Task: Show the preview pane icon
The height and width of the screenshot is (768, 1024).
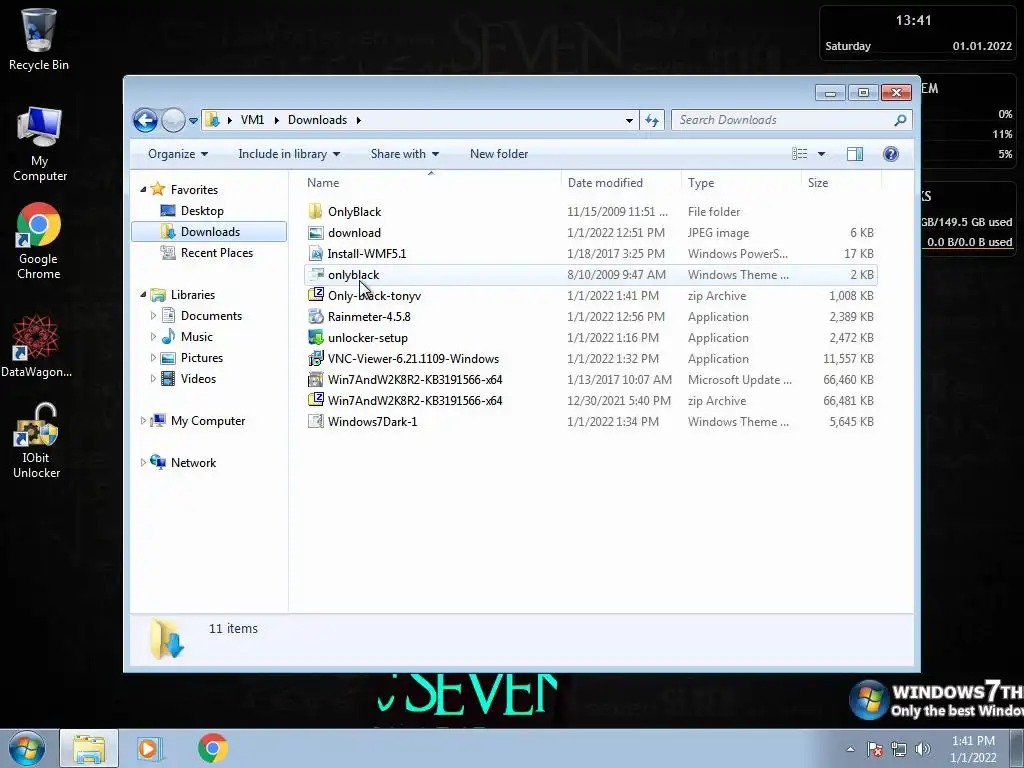Action: [854, 154]
